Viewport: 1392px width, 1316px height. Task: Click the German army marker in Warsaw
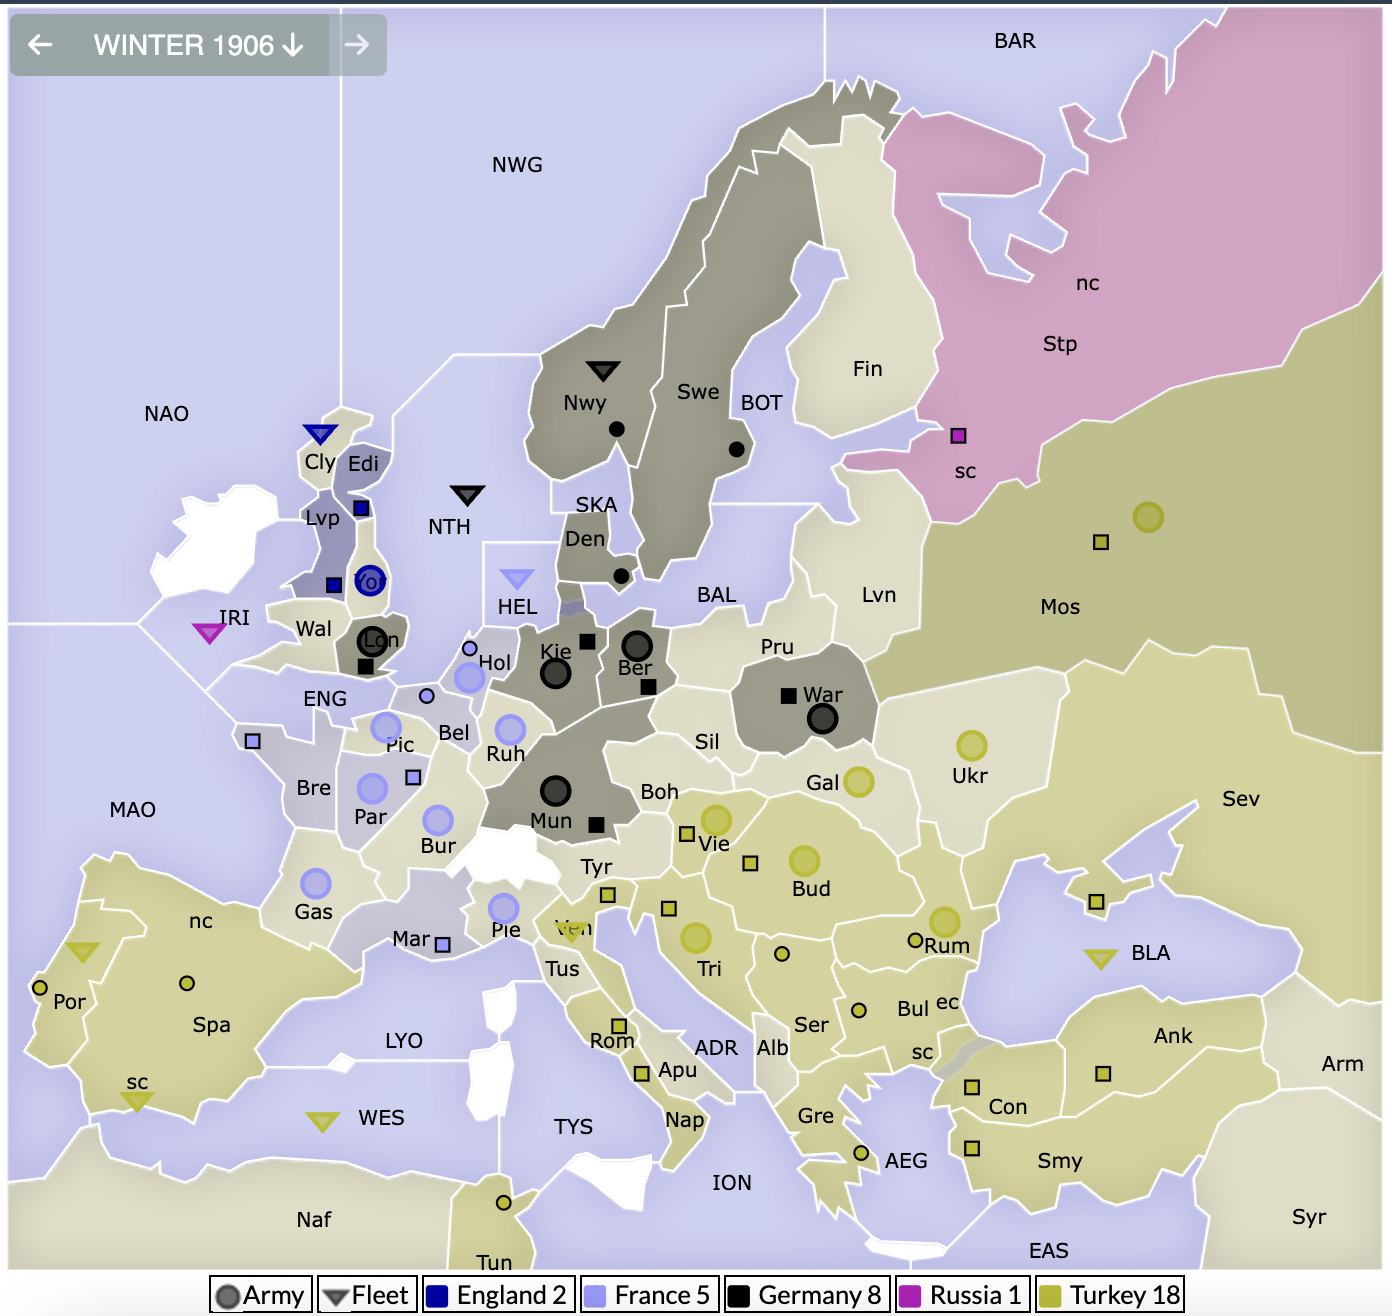coord(822,717)
